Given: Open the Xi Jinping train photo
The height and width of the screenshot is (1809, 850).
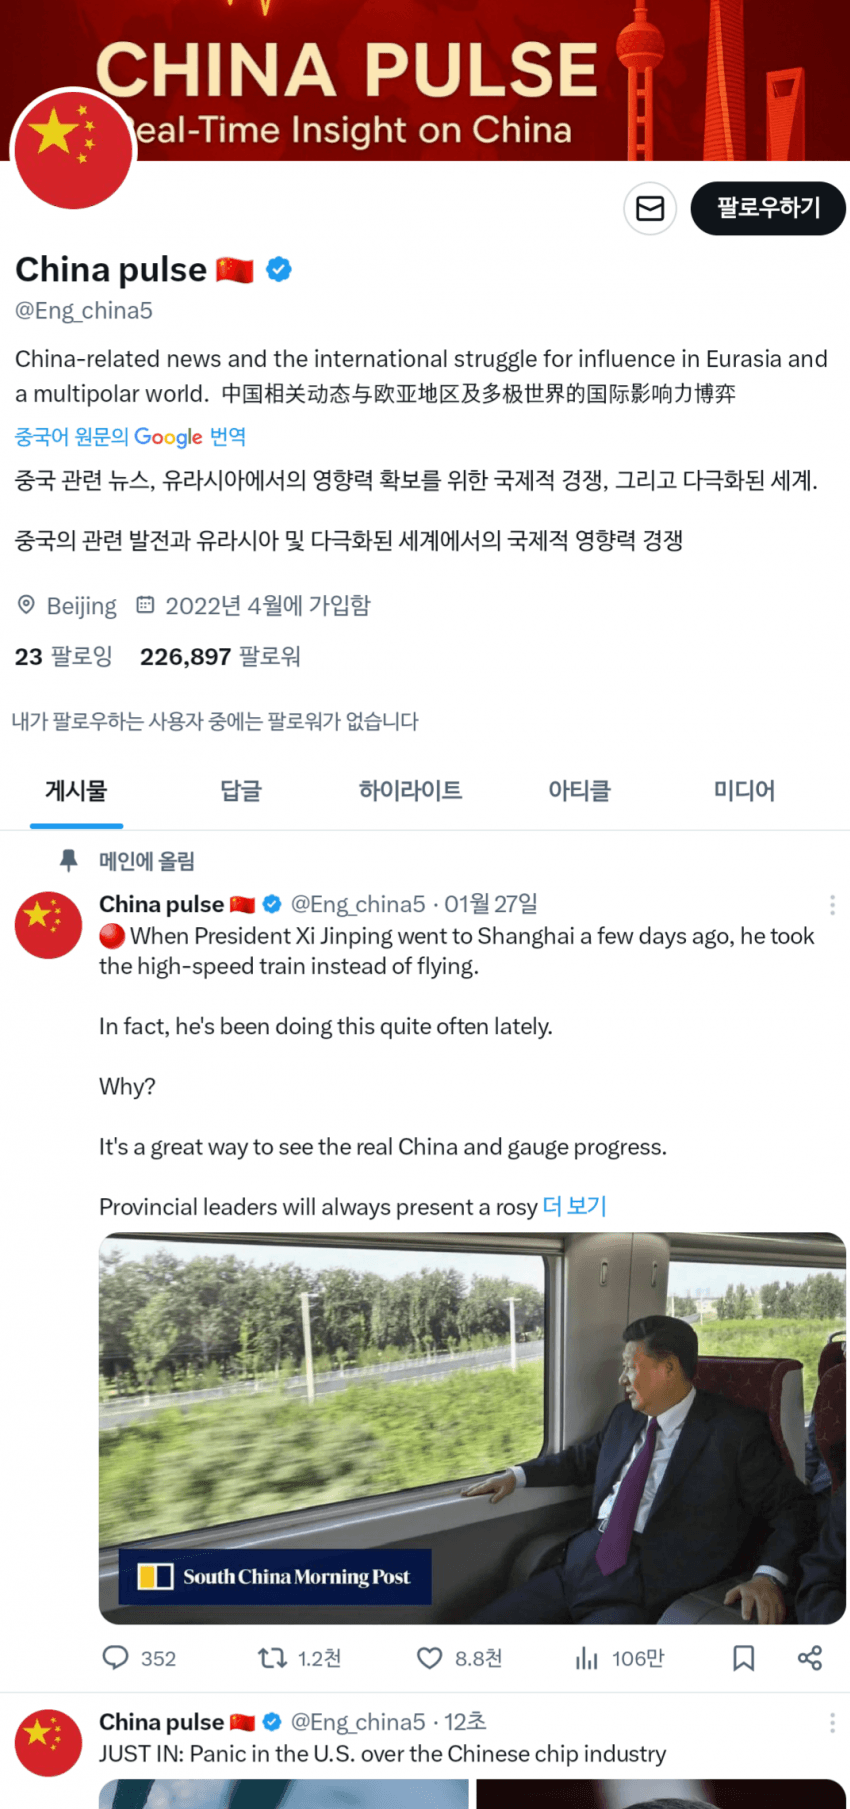Looking at the screenshot, I should coord(472,1428).
